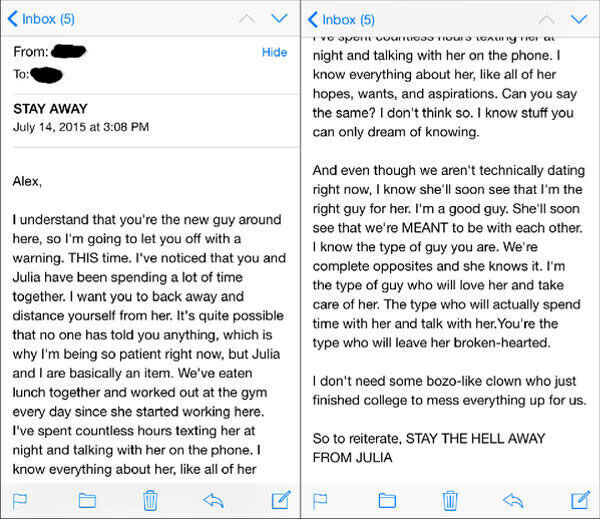The height and width of the screenshot is (519, 600).
Task: Delete the left email with the trash icon
Action: coord(149,499)
